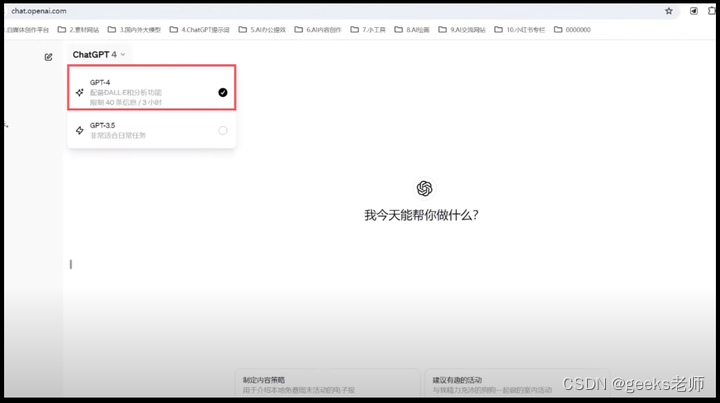Click the 建议有趣的活动 suggestion card

point(517,383)
